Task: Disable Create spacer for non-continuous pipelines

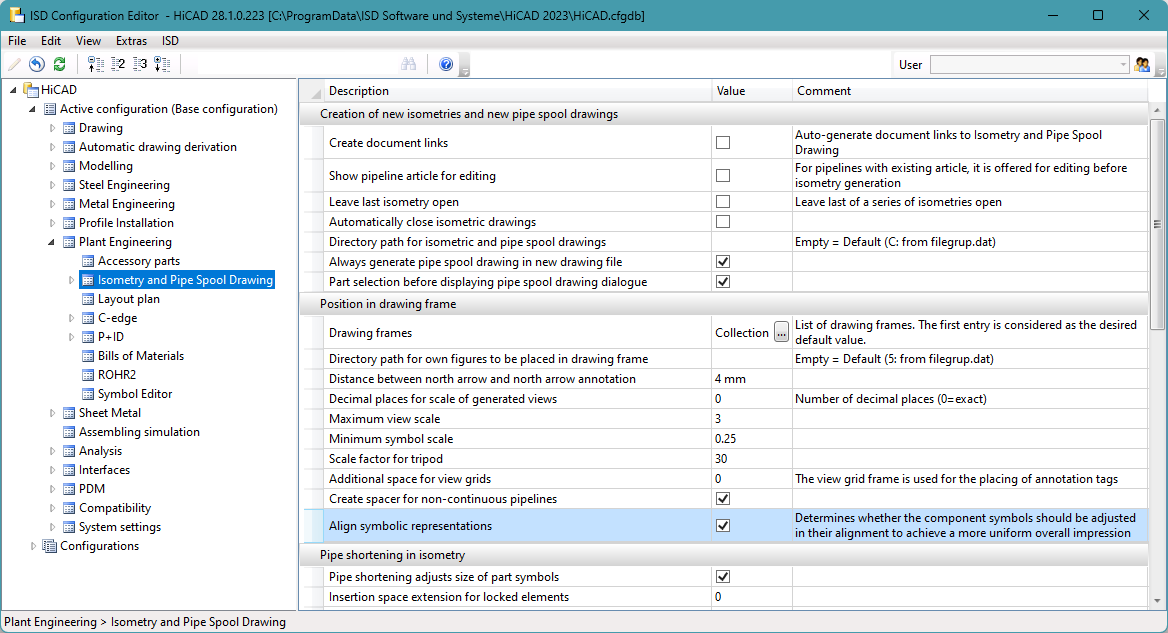Action: click(723, 499)
